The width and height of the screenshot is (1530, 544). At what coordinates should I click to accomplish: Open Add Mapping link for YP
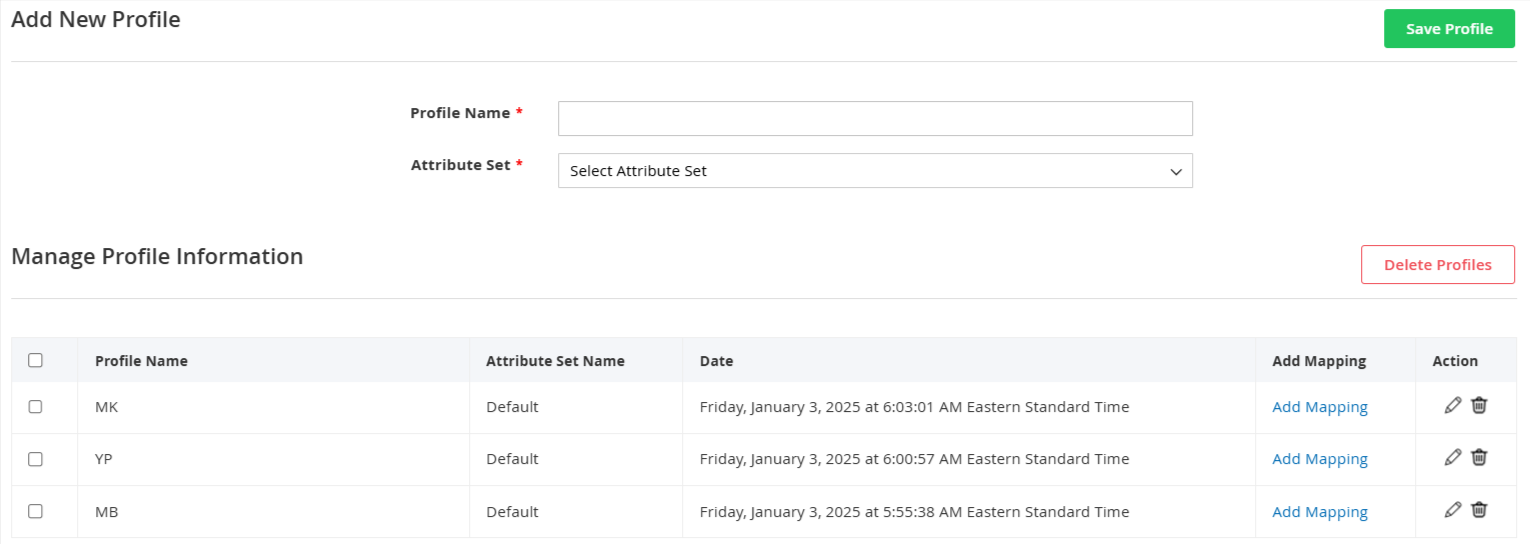pos(1320,459)
